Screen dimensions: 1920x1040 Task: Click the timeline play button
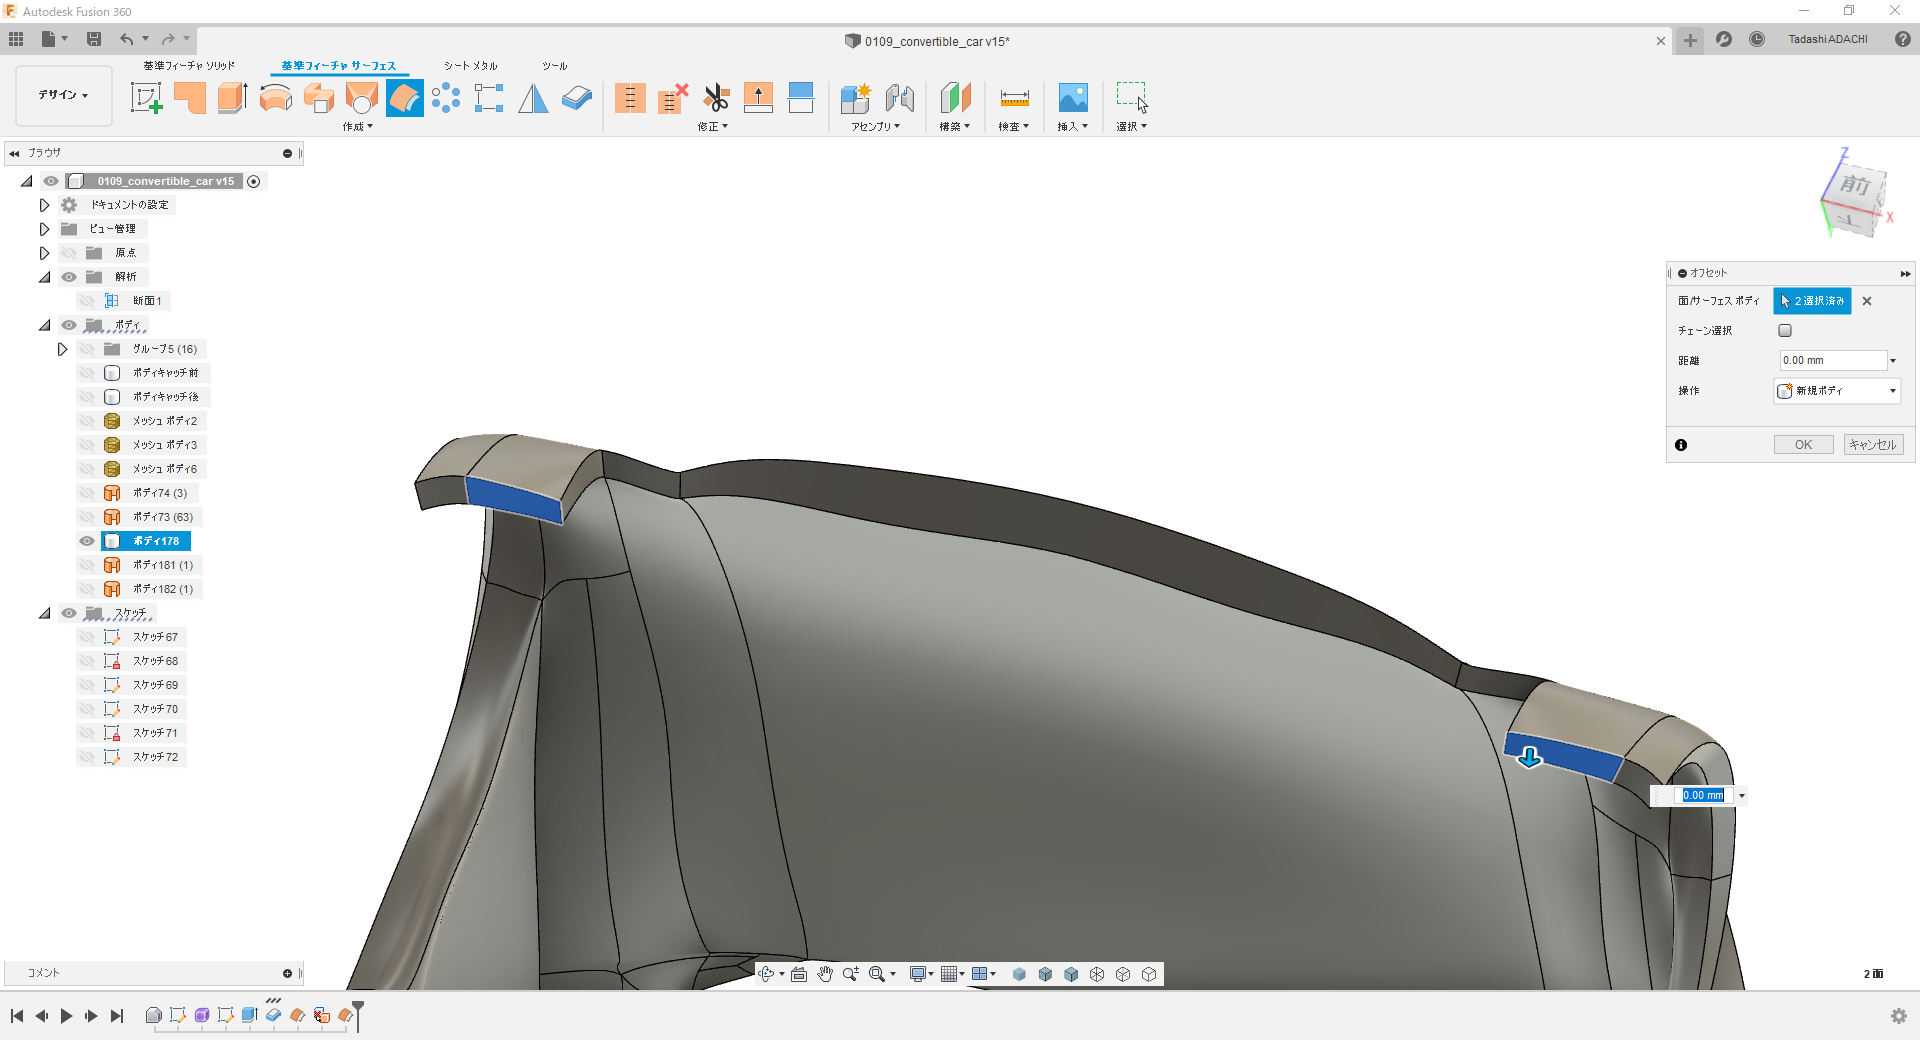click(x=66, y=1016)
